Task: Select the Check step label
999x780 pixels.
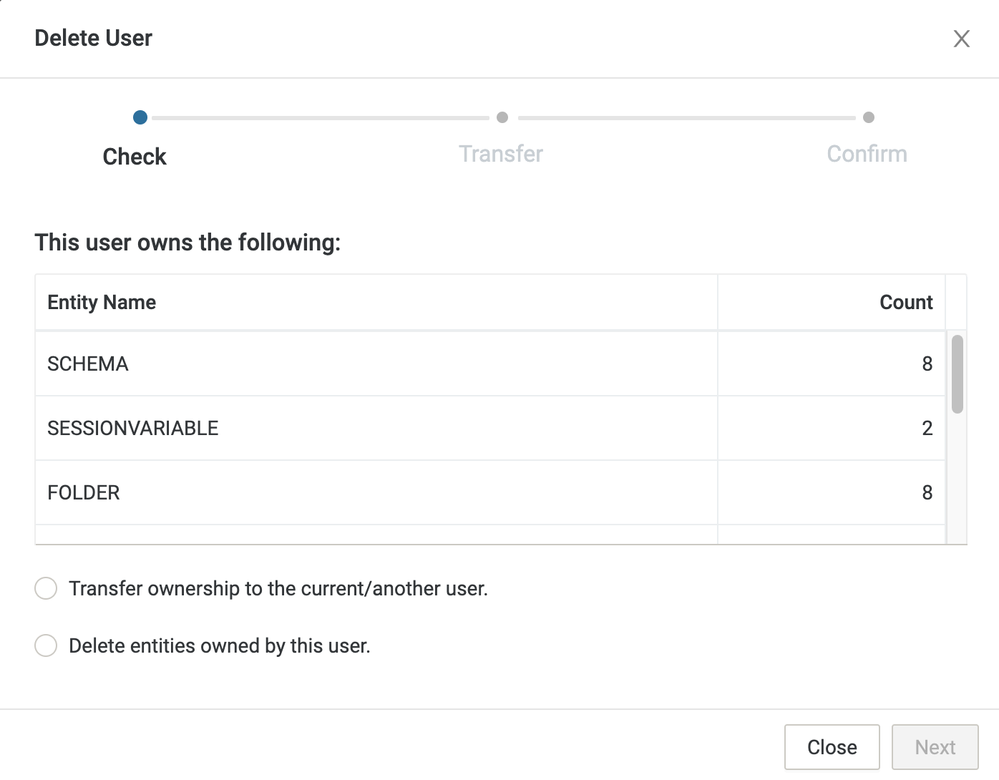Action: (134, 157)
